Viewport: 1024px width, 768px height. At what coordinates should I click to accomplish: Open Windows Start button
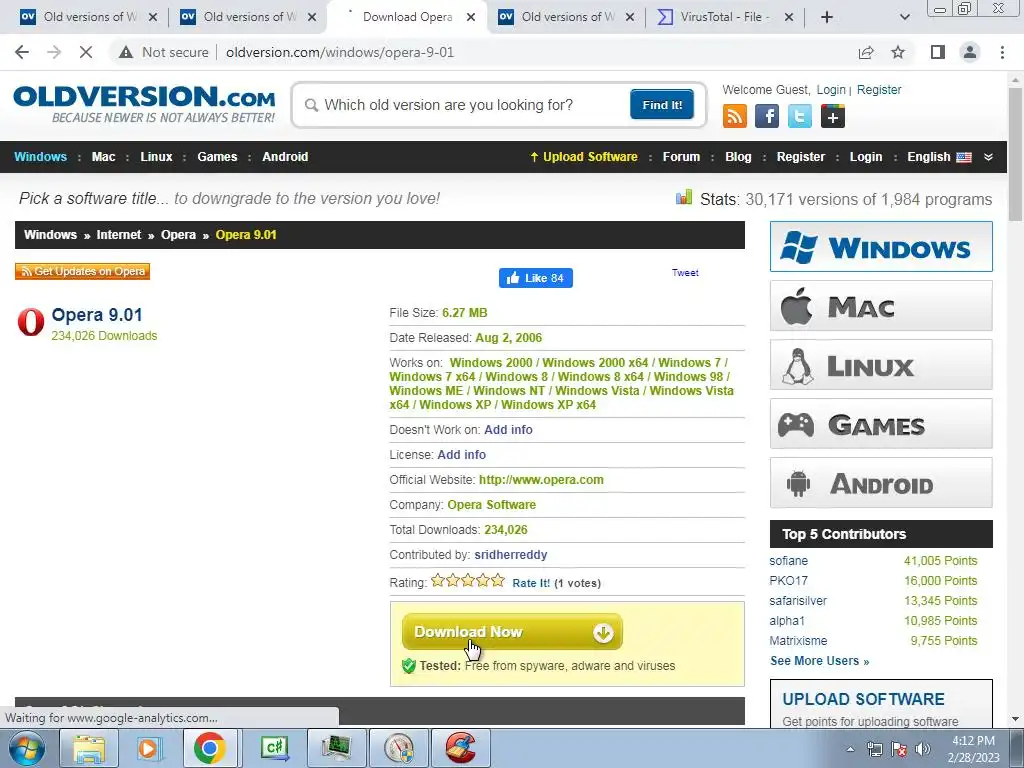[x=27, y=748]
